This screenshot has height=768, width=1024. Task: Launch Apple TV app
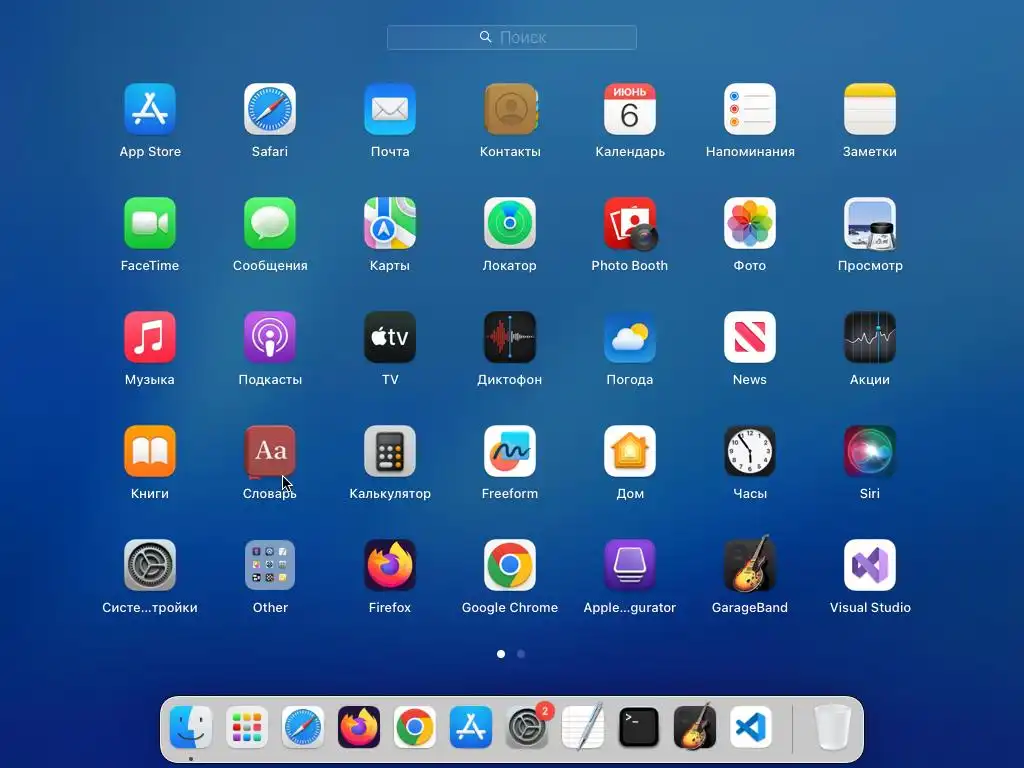point(390,337)
